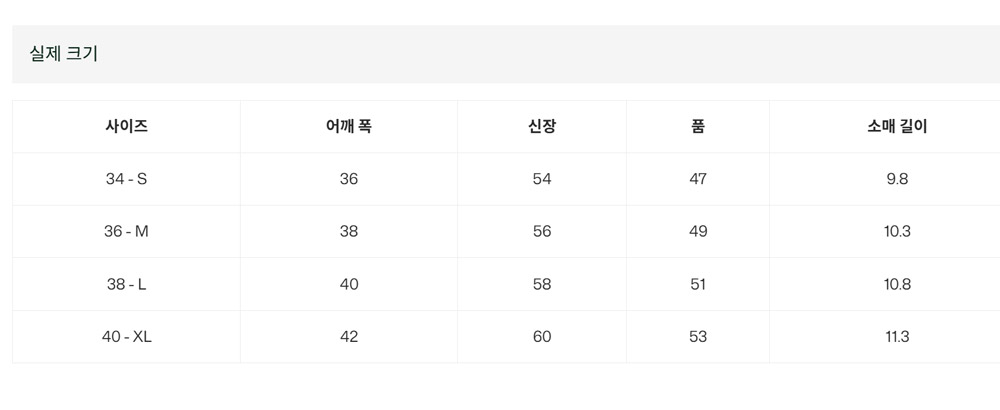1000x410 pixels.
Task: Click sleeve length value 9.8
Action: (x=897, y=179)
